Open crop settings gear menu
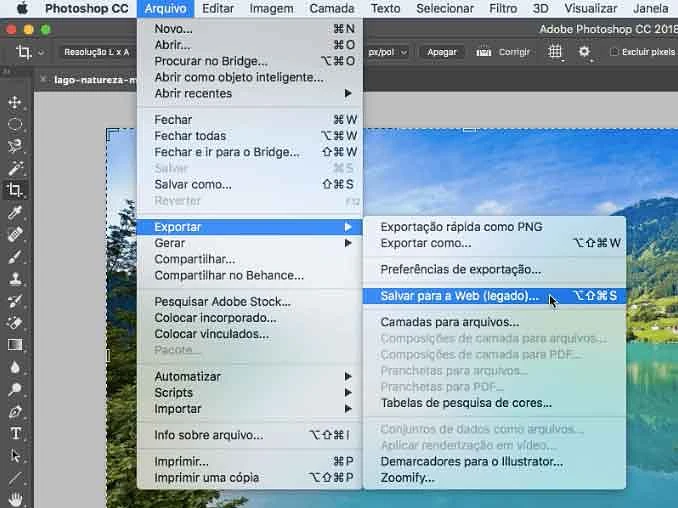The width and height of the screenshot is (678, 508). pyautogui.click(x=584, y=52)
